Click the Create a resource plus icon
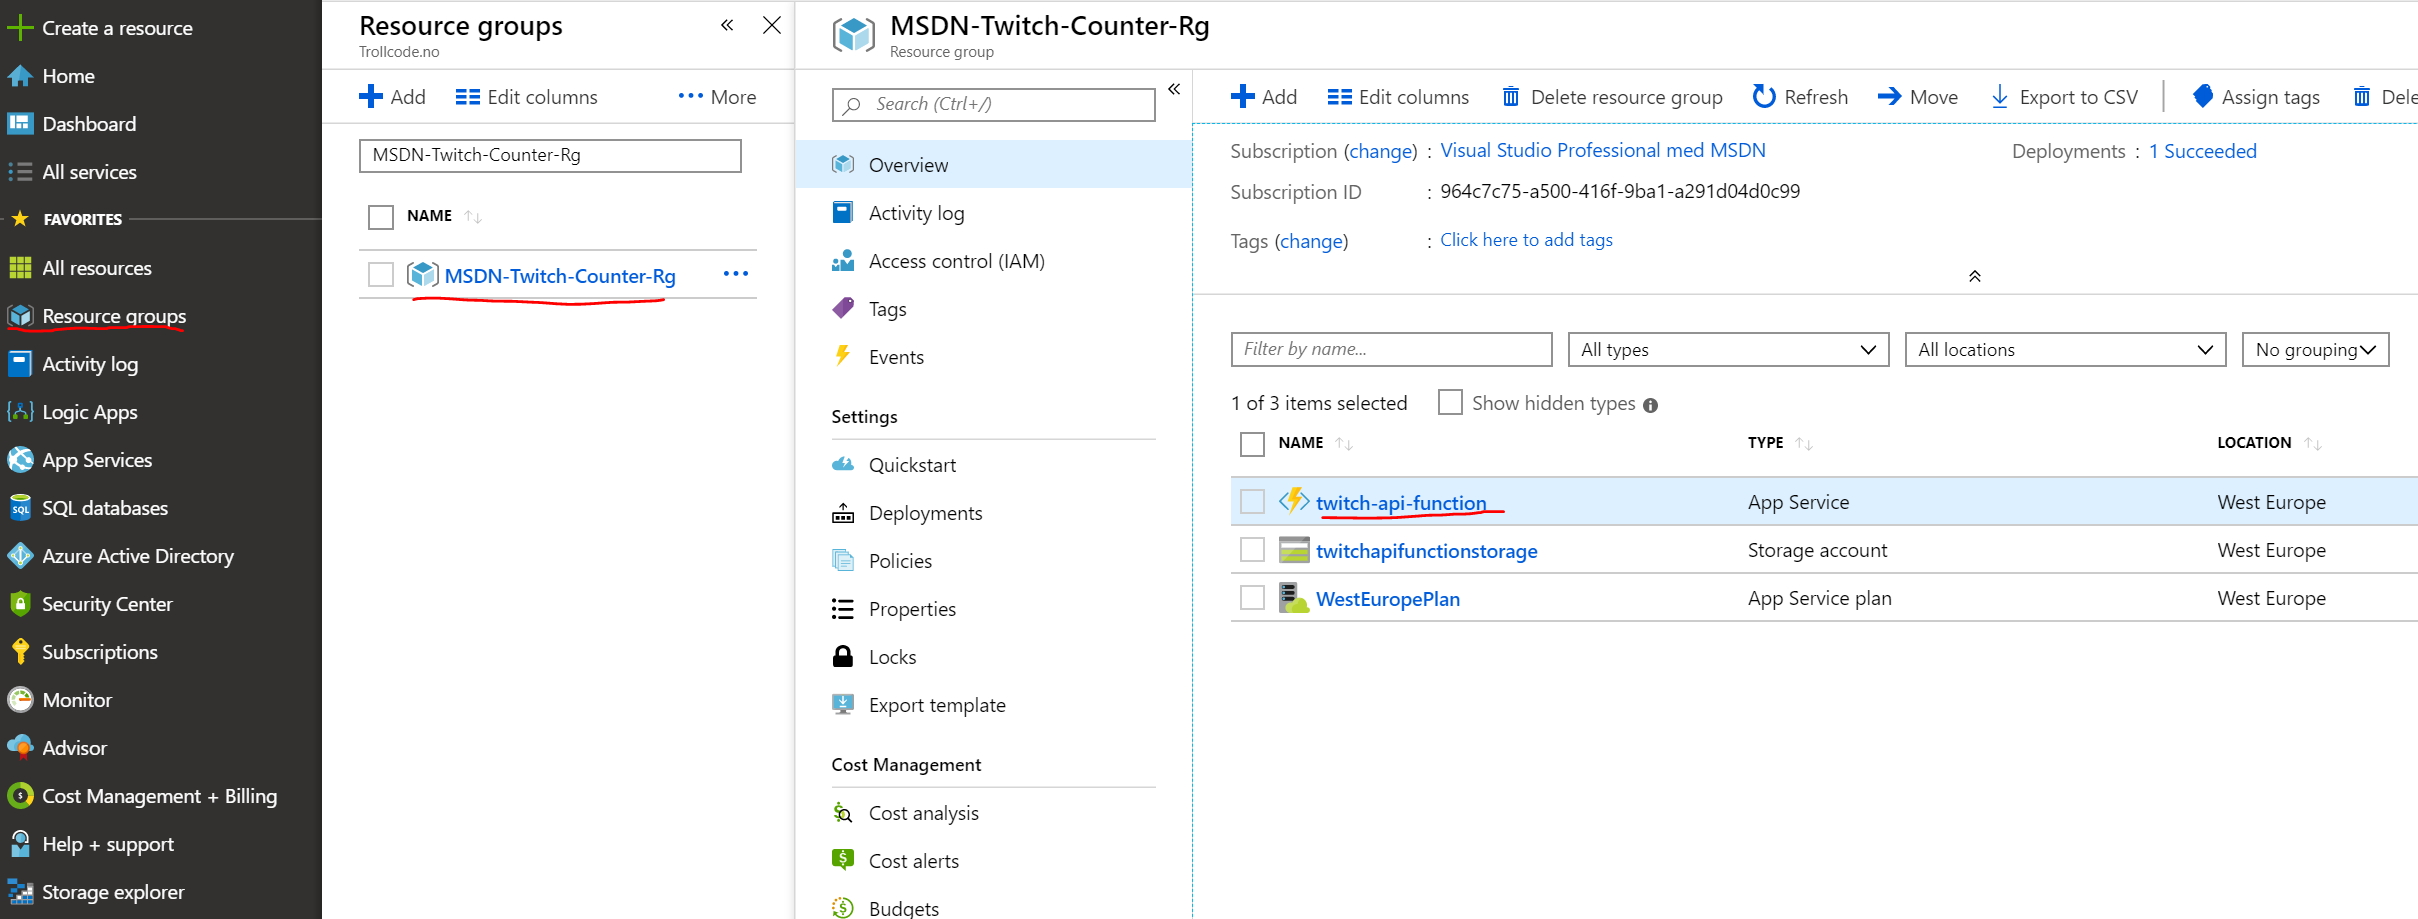2418x919 pixels. (20, 28)
